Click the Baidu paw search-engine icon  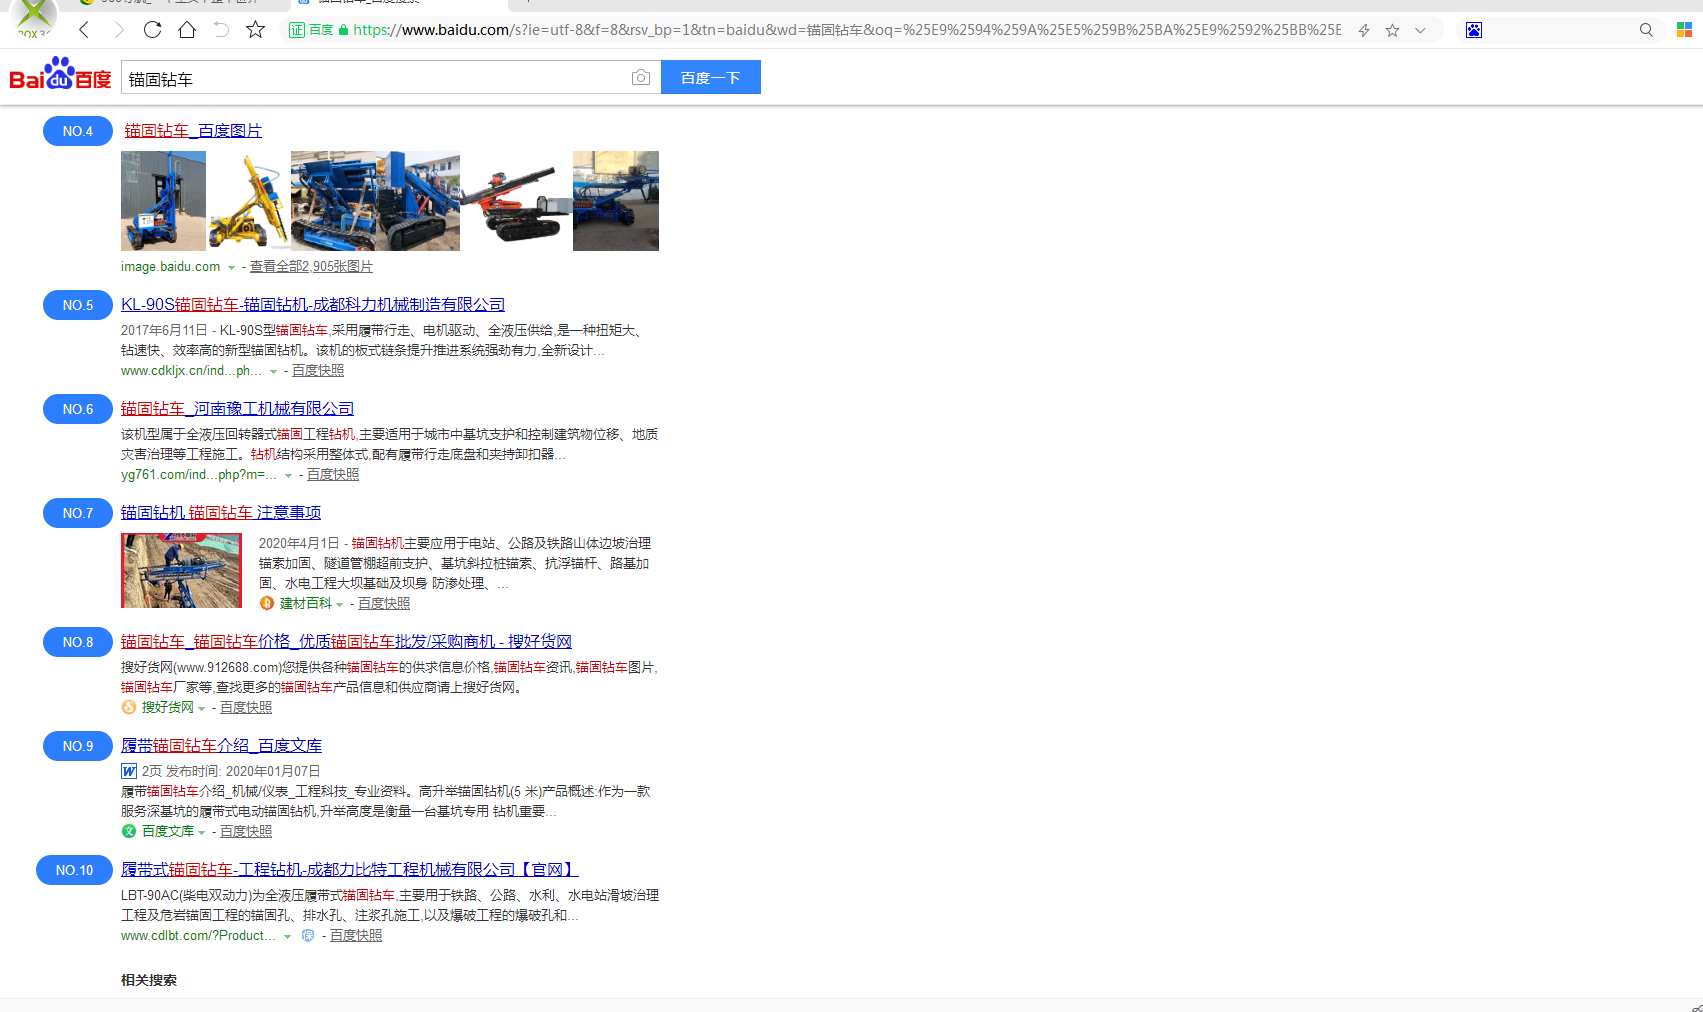(1474, 30)
